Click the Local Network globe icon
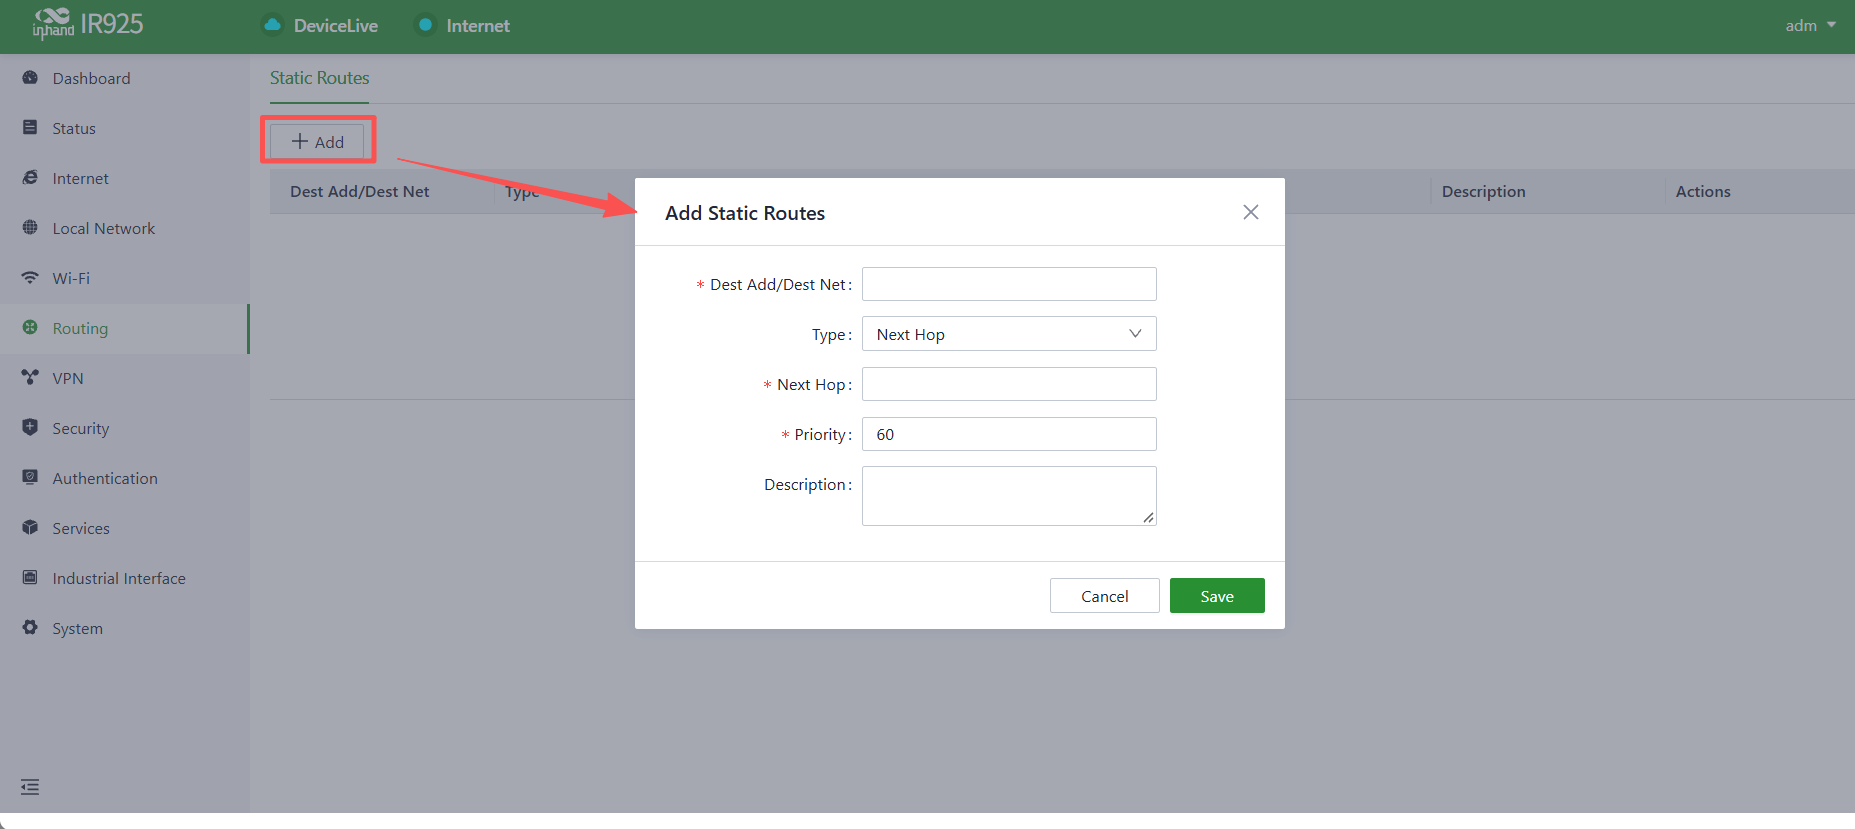Image resolution: width=1855 pixels, height=829 pixels. [30, 228]
